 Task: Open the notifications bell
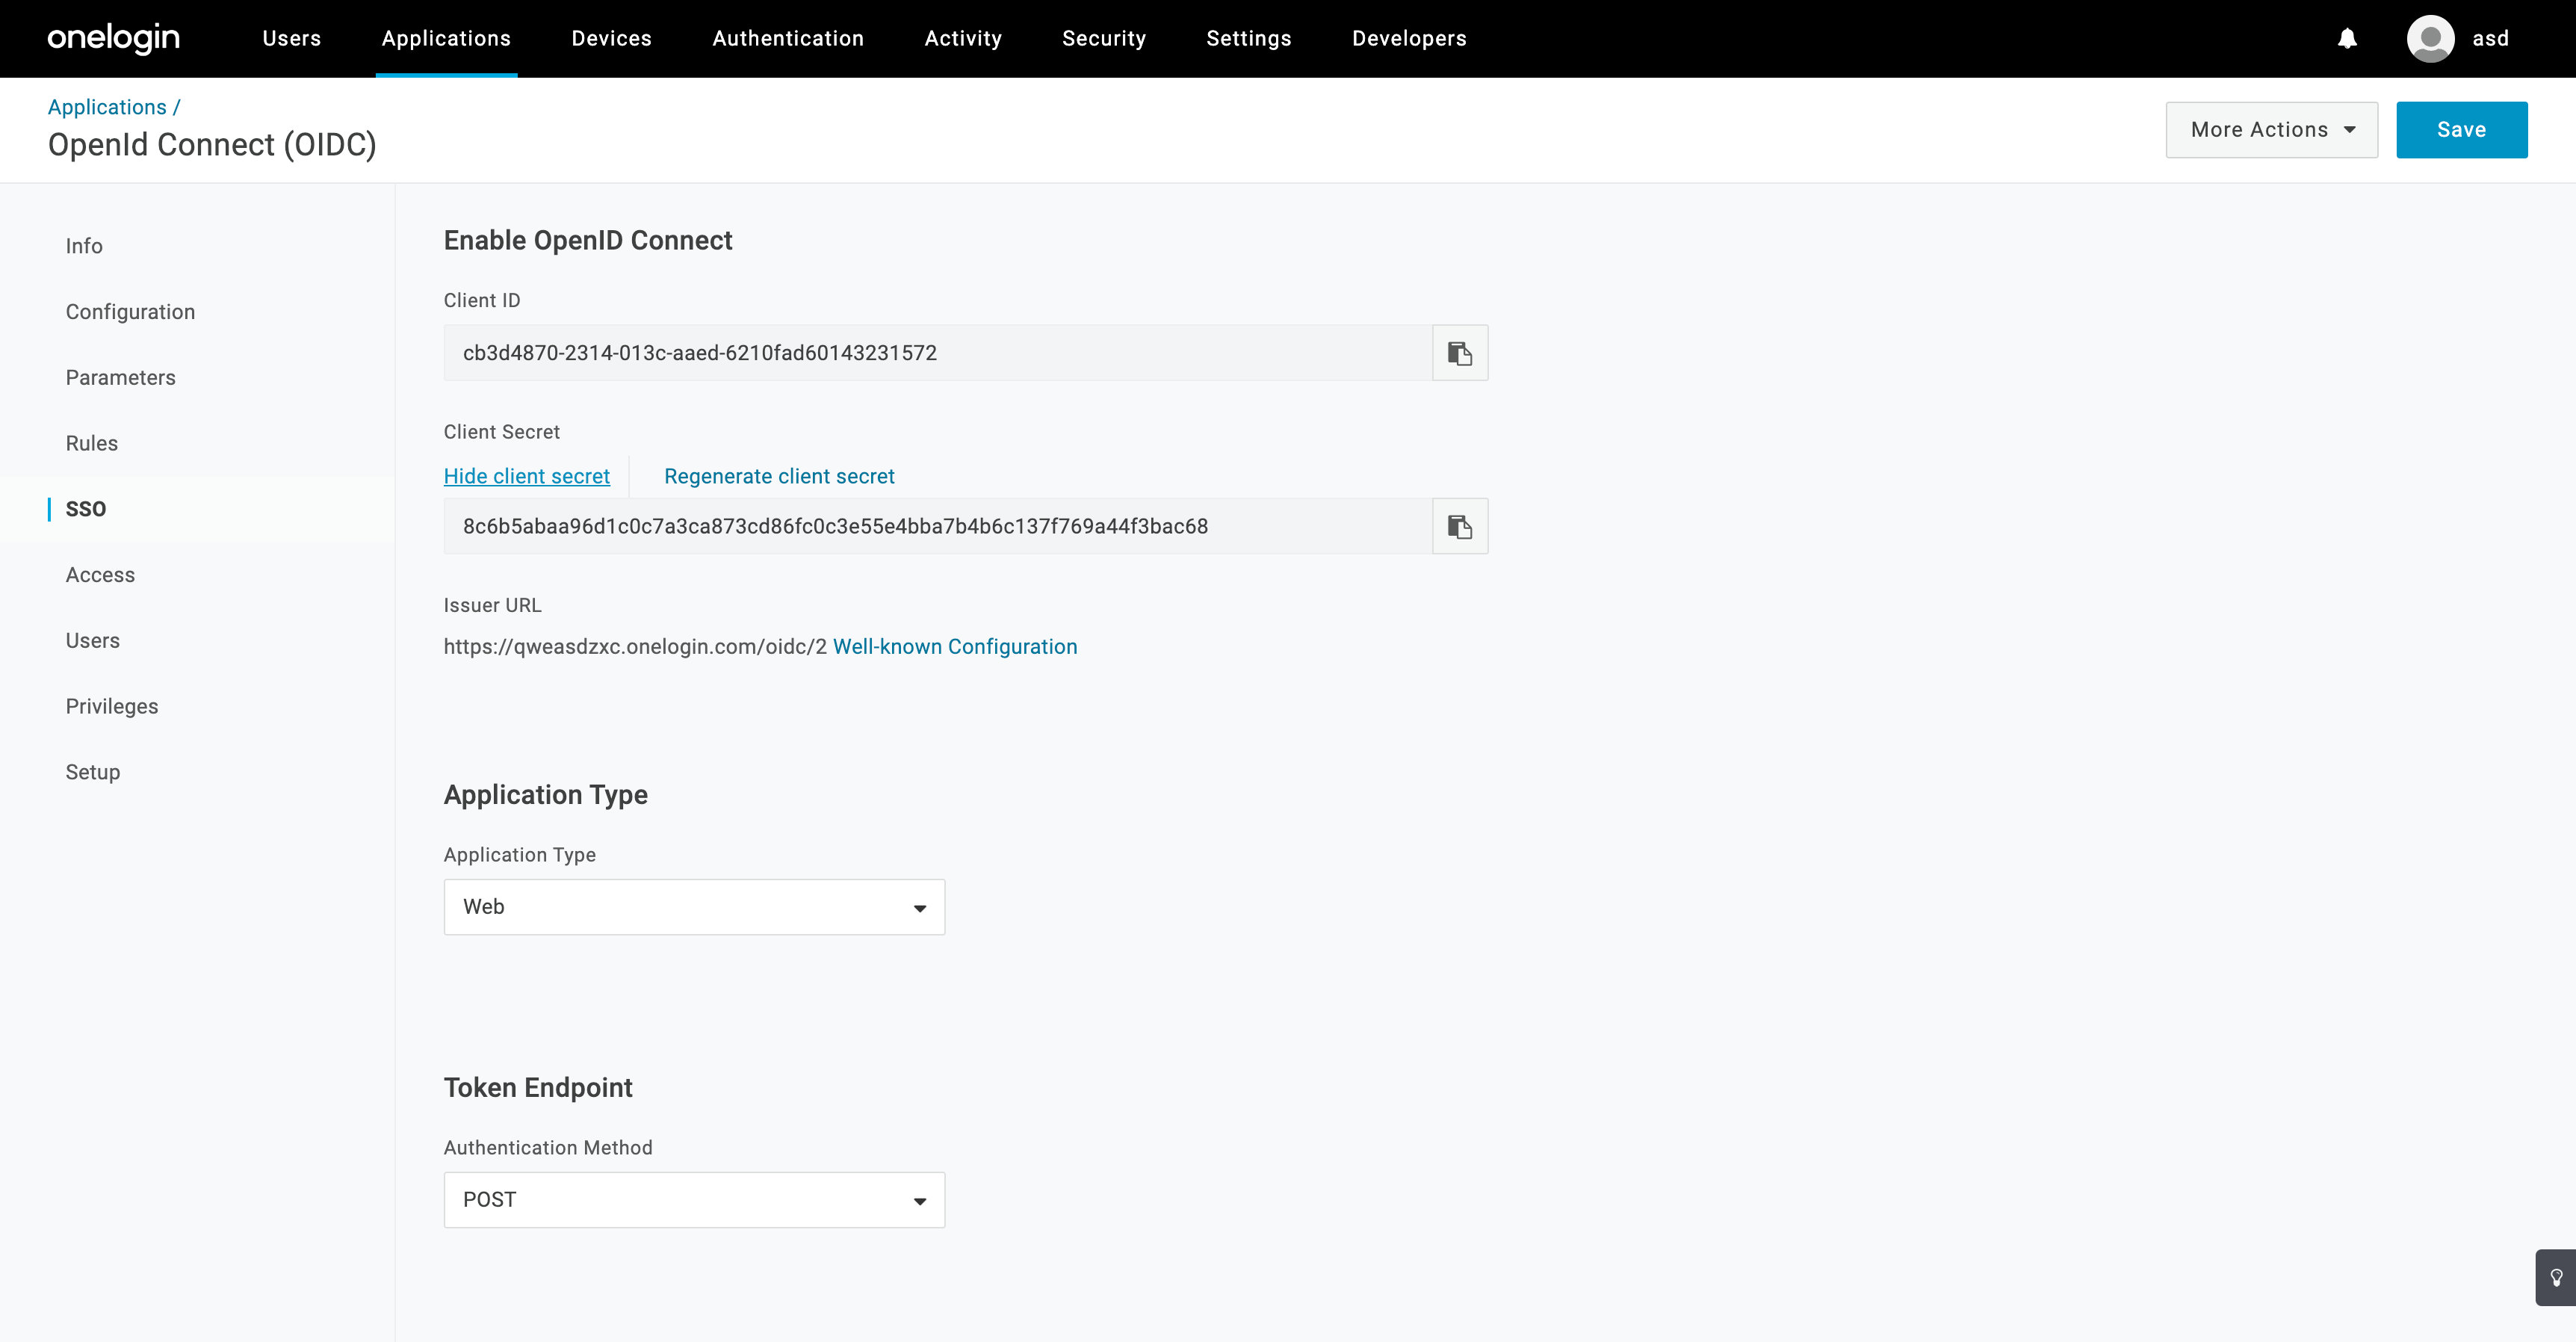(2347, 39)
